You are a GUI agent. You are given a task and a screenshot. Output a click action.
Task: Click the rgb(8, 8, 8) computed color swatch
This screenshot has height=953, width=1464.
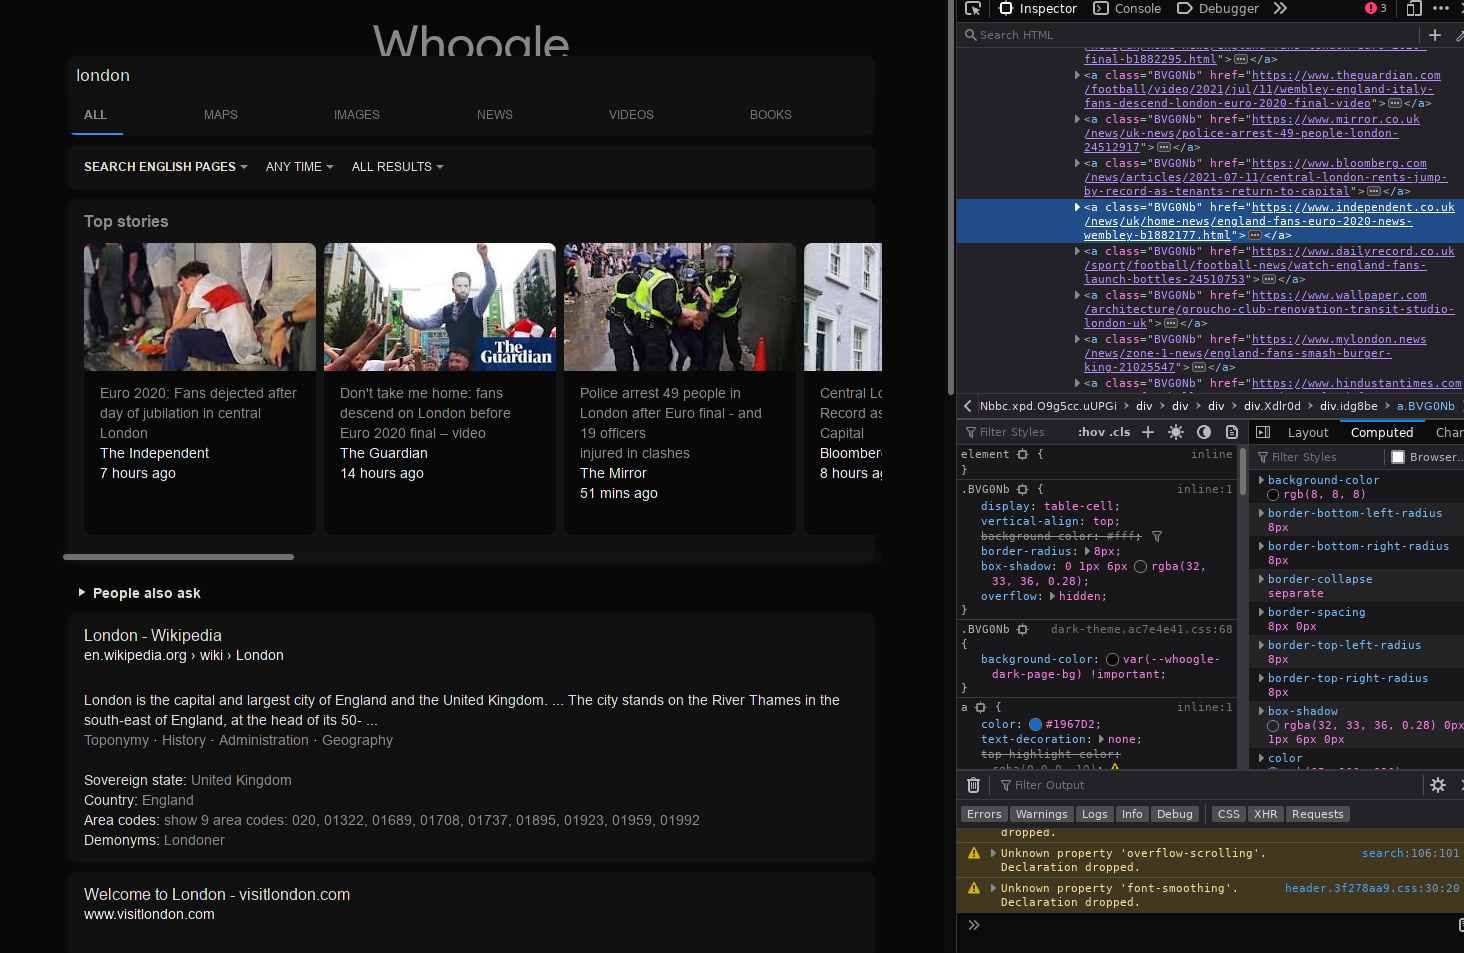(x=1273, y=495)
